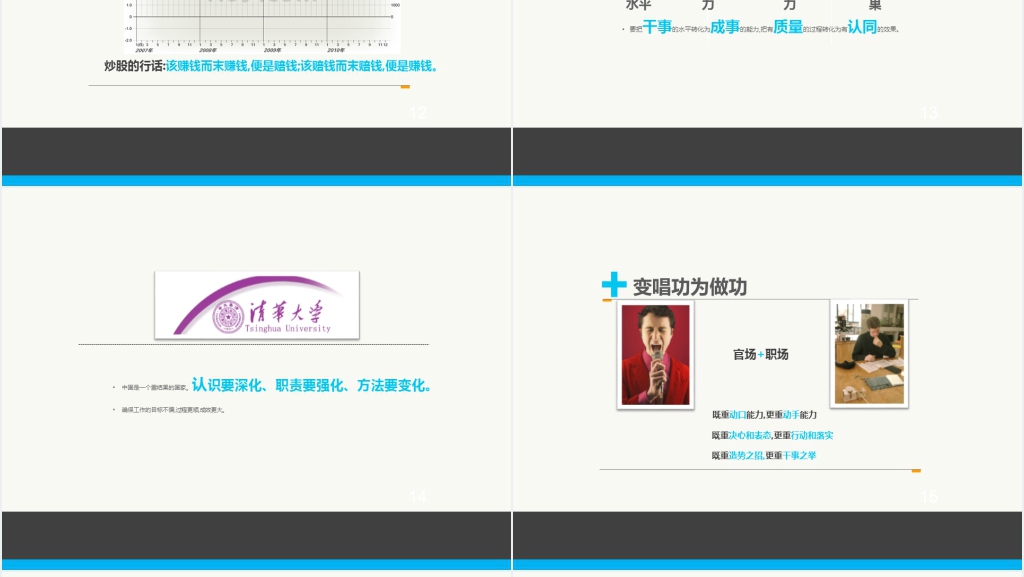This screenshot has height=577, width=1024.
Task: Click the blue plus icon beside 变唱功为做功
Action: pos(614,285)
